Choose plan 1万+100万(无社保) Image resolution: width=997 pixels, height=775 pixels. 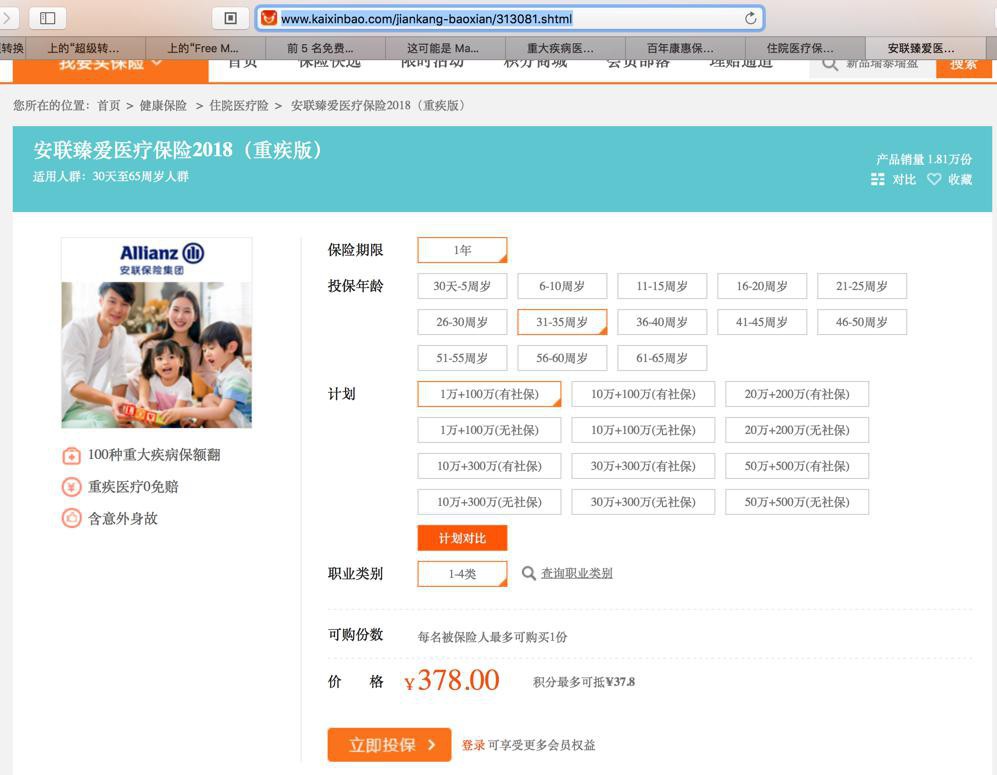[489, 430]
